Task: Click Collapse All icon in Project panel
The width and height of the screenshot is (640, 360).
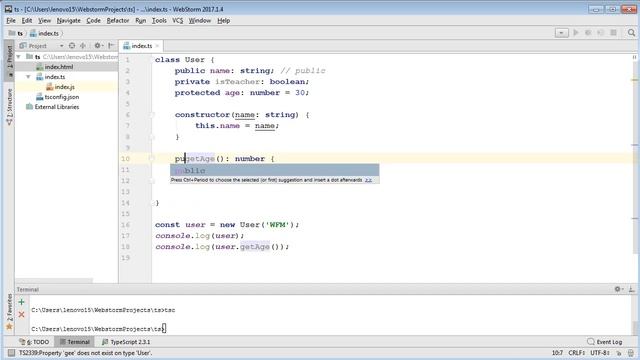Action: (83, 46)
